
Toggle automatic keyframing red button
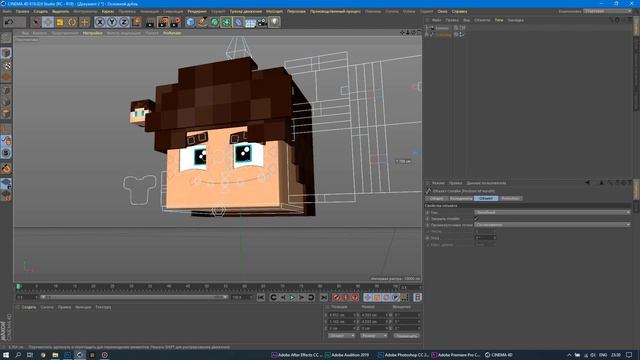click(345, 298)
